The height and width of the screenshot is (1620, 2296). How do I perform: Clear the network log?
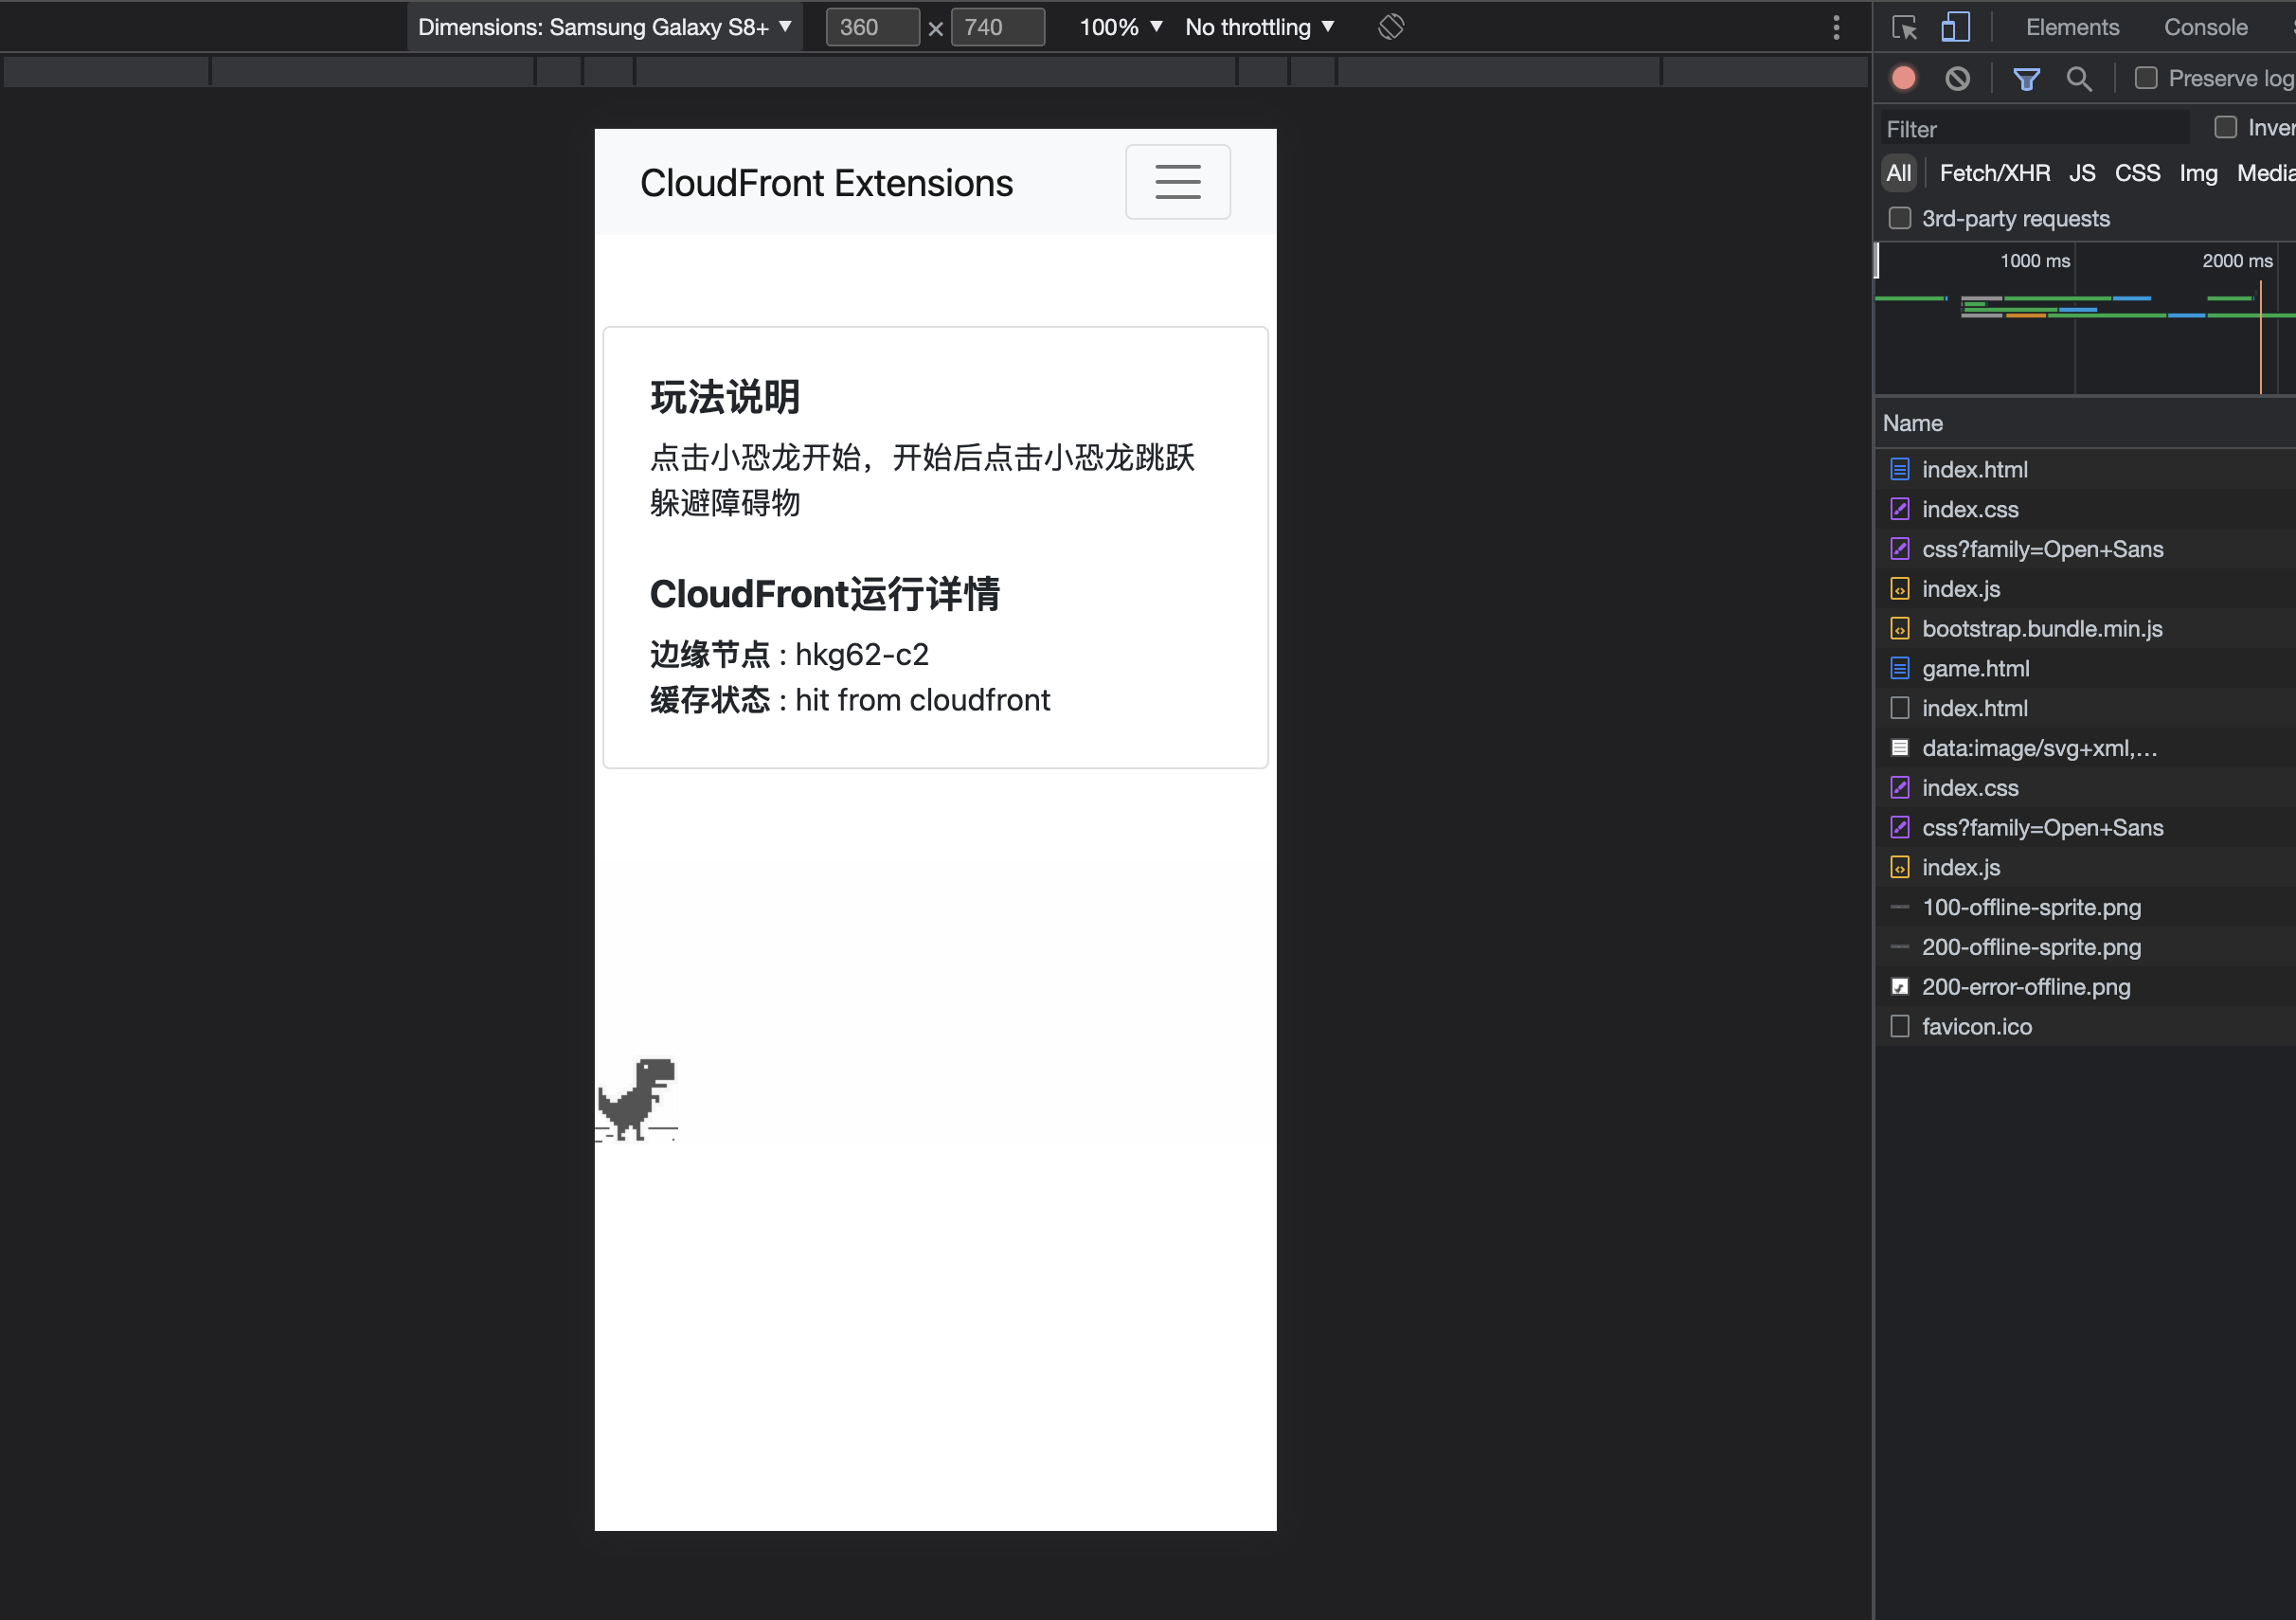tap(1957, 78)
